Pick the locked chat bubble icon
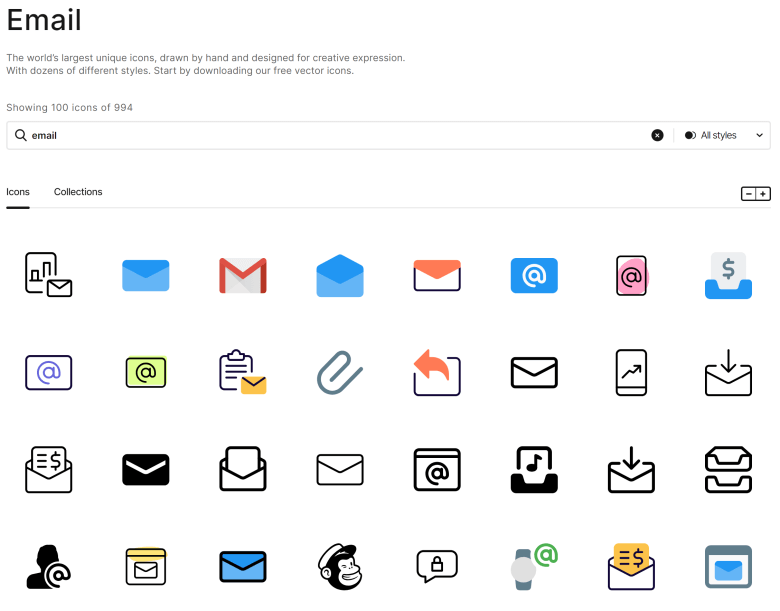The image size is (780, 611). click(437, 566)
